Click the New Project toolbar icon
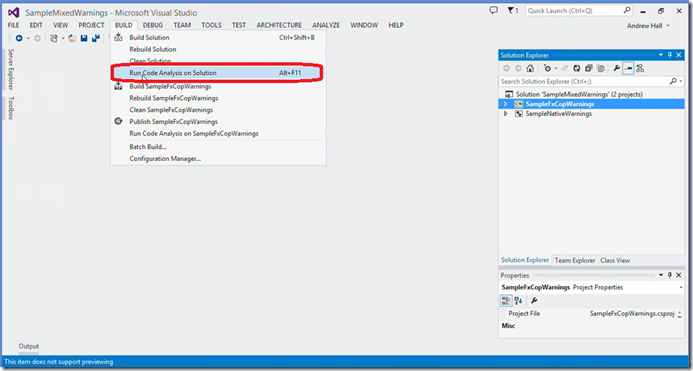 (x=54, y=38)
